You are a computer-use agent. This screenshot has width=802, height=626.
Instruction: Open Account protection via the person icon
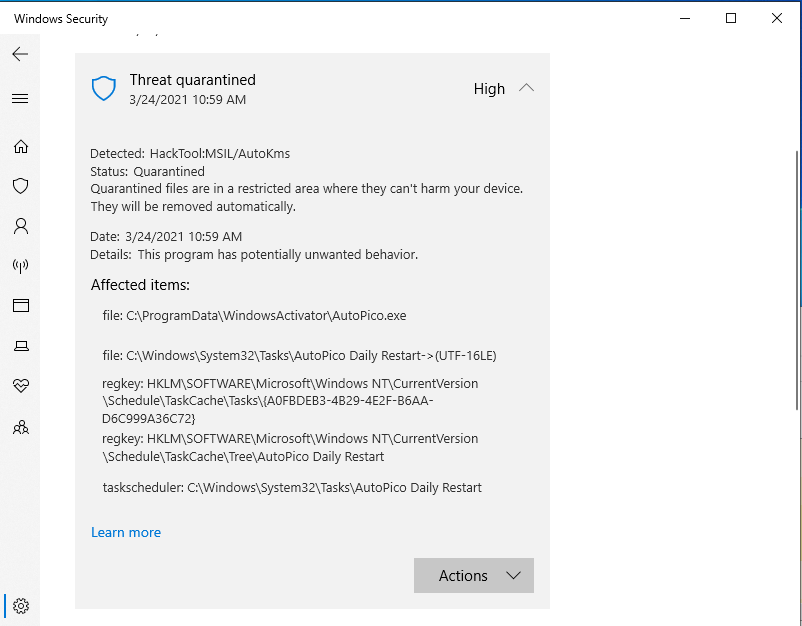click(x=20, y=226)
